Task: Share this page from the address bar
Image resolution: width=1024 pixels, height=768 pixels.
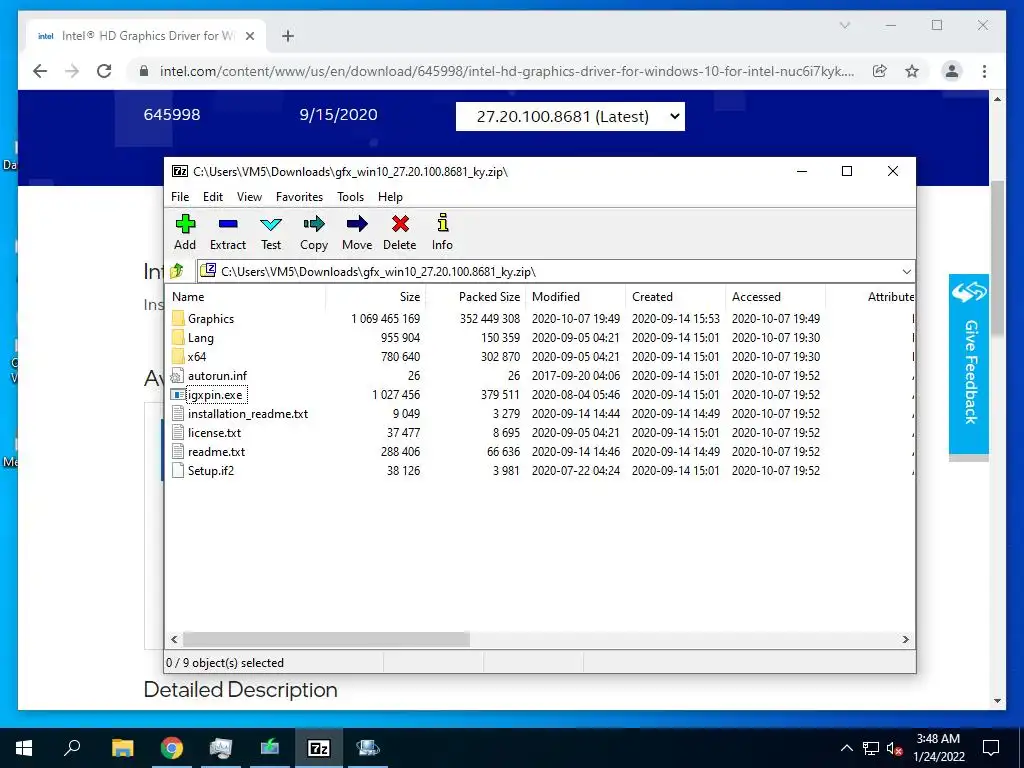Action: click(x=880, y=71)
